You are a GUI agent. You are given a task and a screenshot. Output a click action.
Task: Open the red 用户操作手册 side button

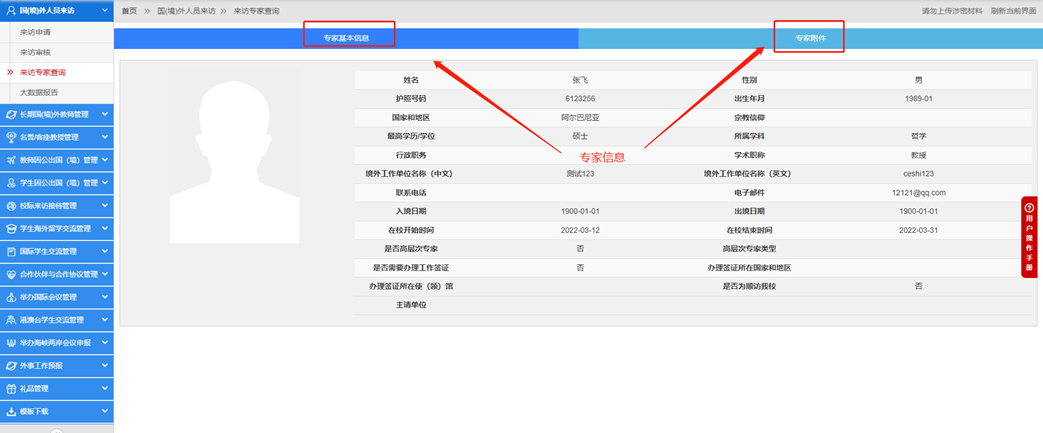pyautogui.click(x=1030, y=237)
